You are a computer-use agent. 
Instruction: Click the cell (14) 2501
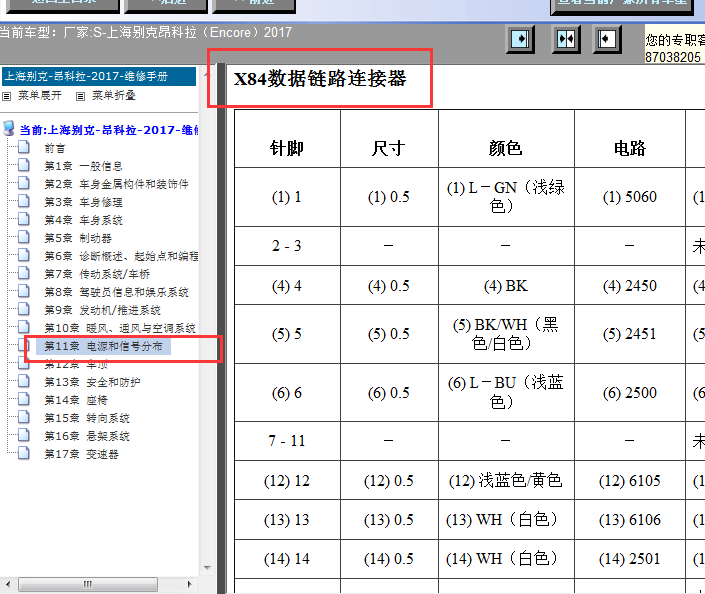pyautogui.click(x=629, y=559)
